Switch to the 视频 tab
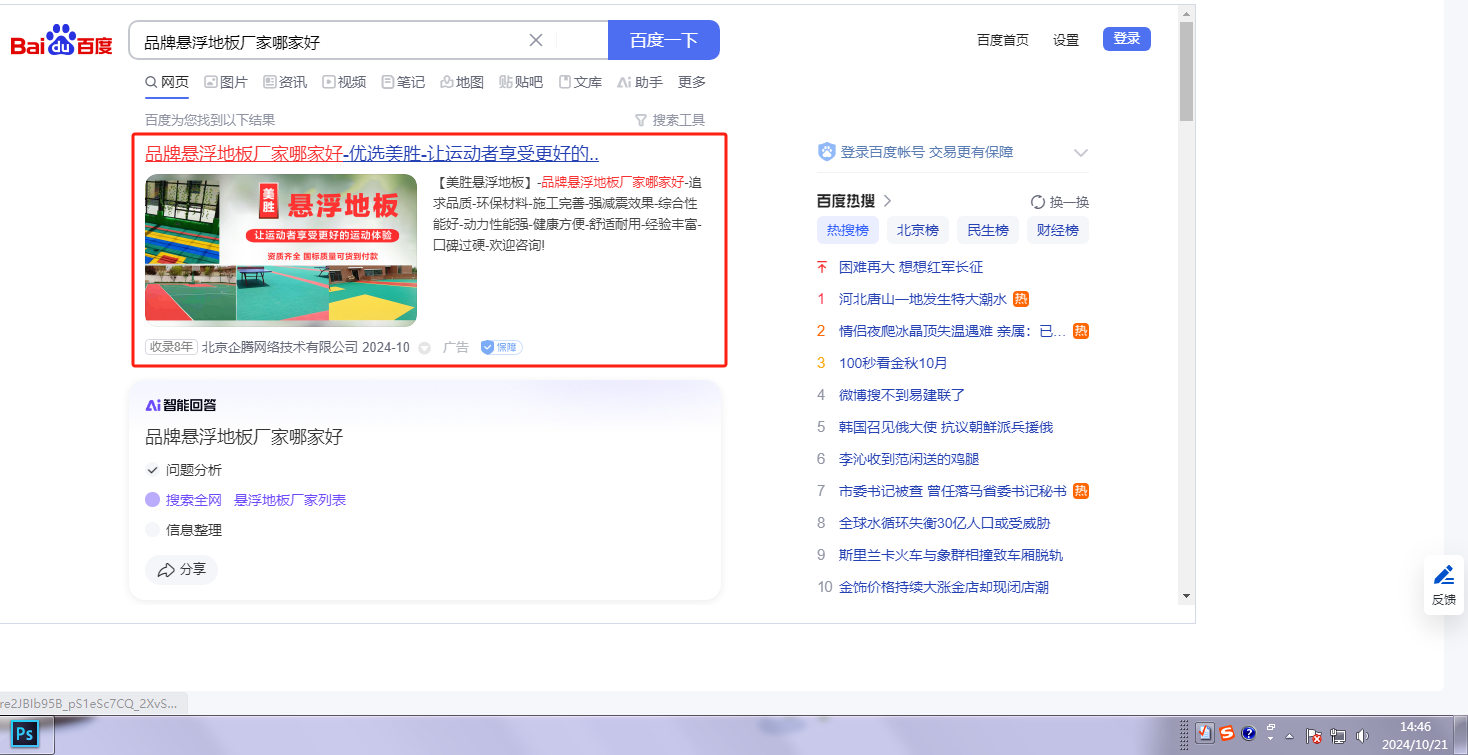Screen dimensions: 1468x755 (344, 82)
